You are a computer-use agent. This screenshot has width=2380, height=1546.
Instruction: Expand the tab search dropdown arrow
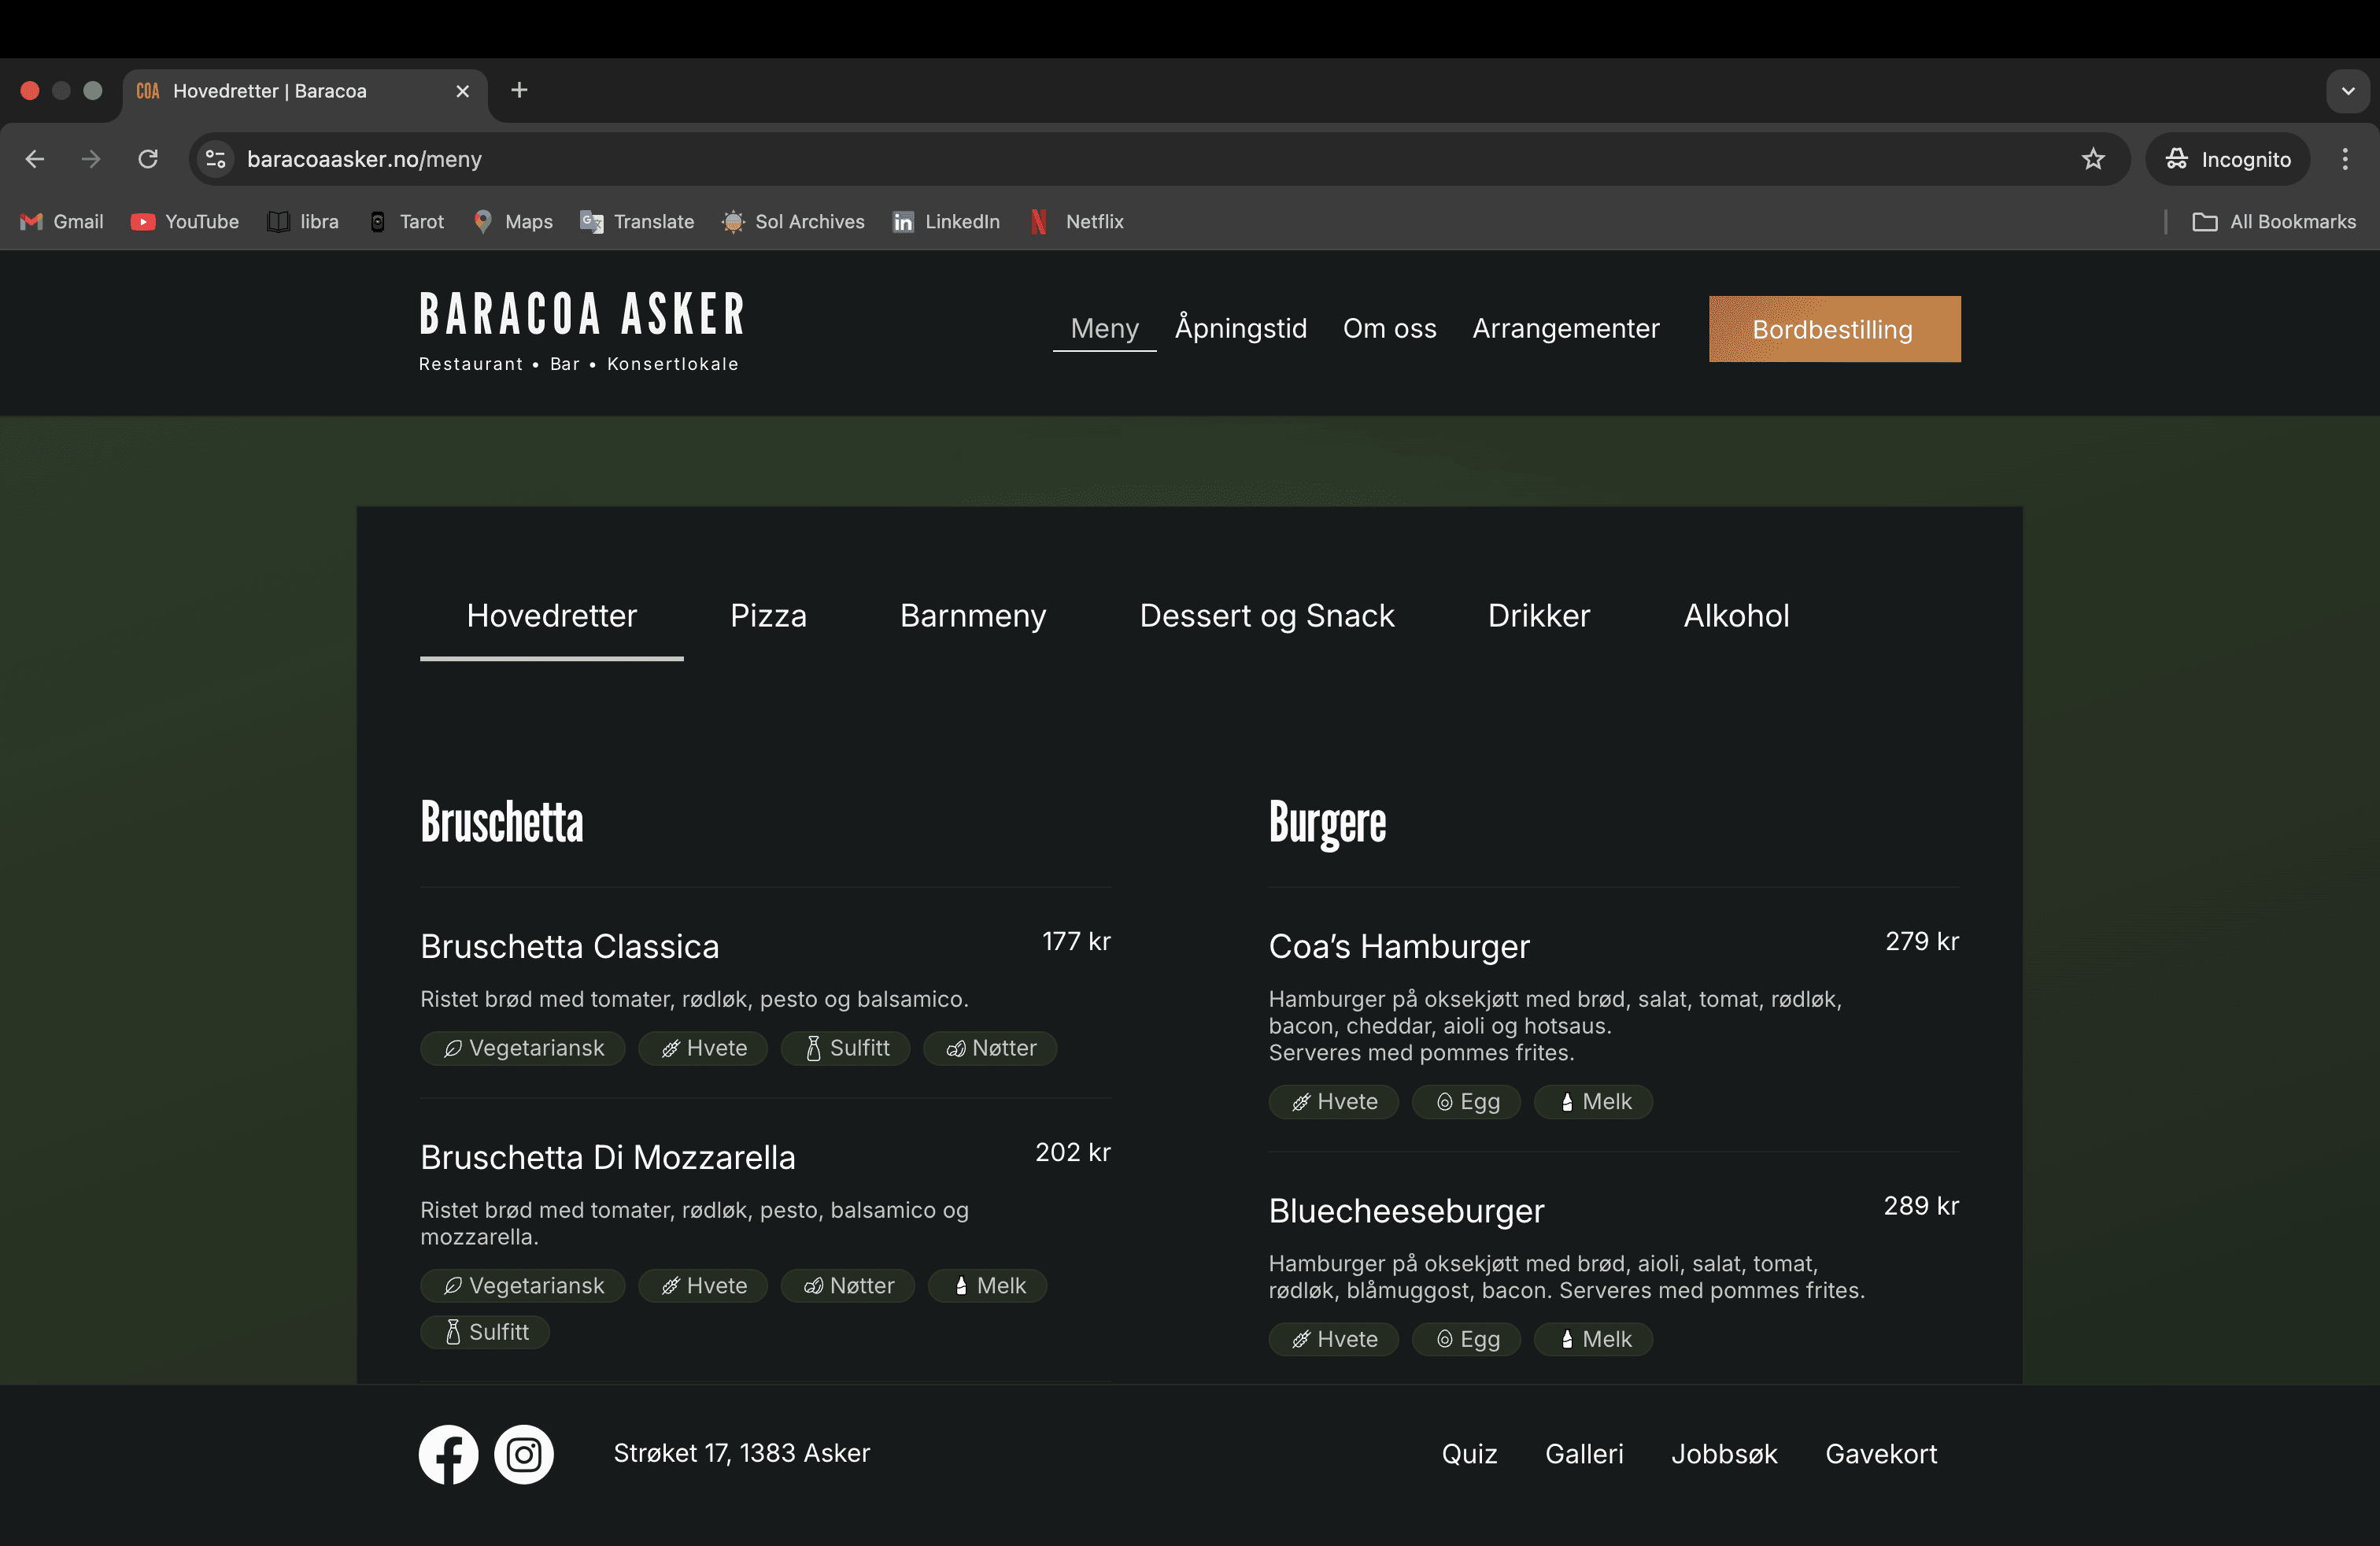point(2348,91)
